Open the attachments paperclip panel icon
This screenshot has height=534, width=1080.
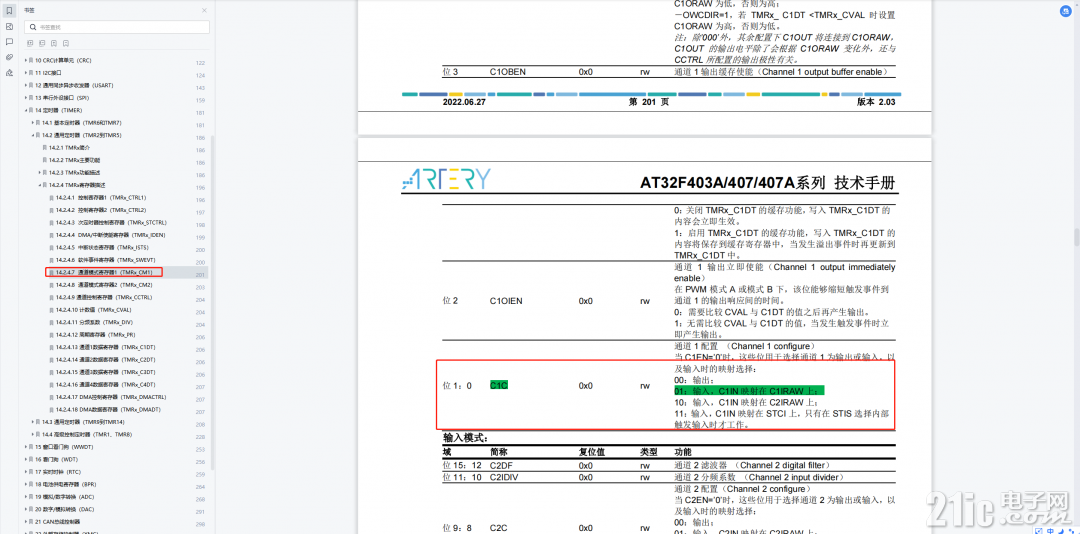[9, 57]
